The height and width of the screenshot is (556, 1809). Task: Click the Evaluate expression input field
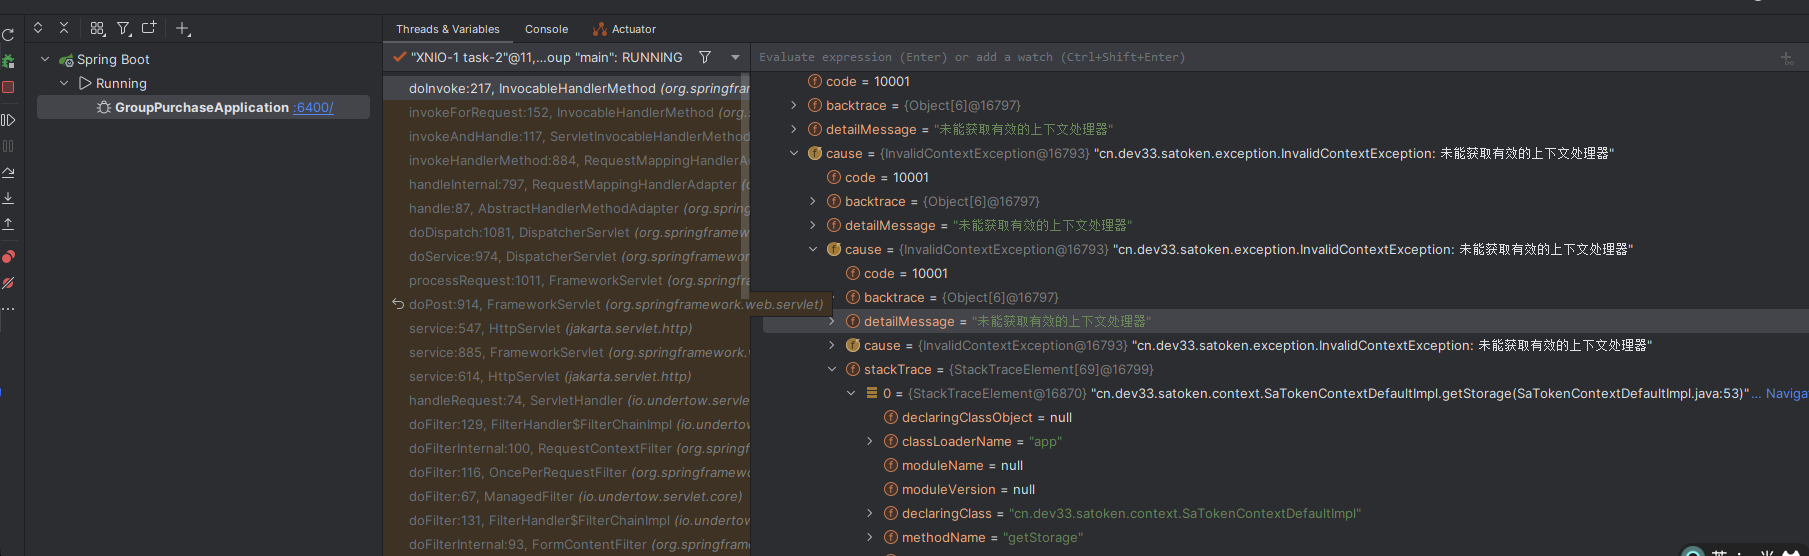tap(1265, 57)
